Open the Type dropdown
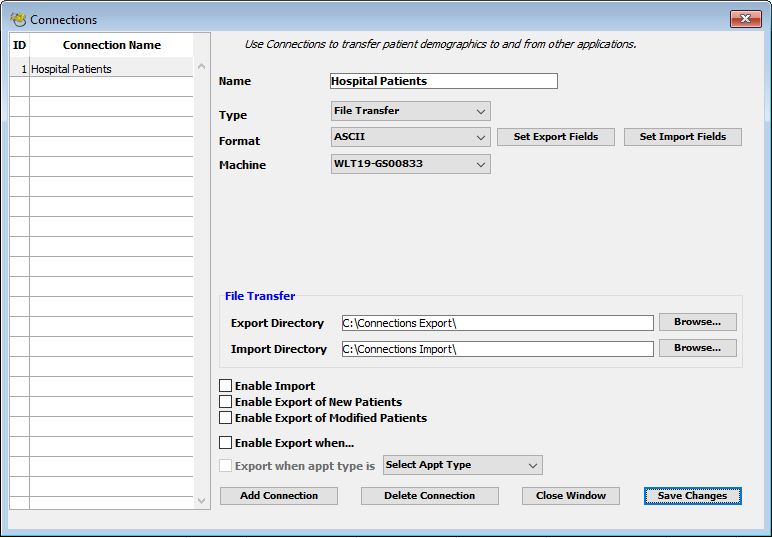 point(410,111)
